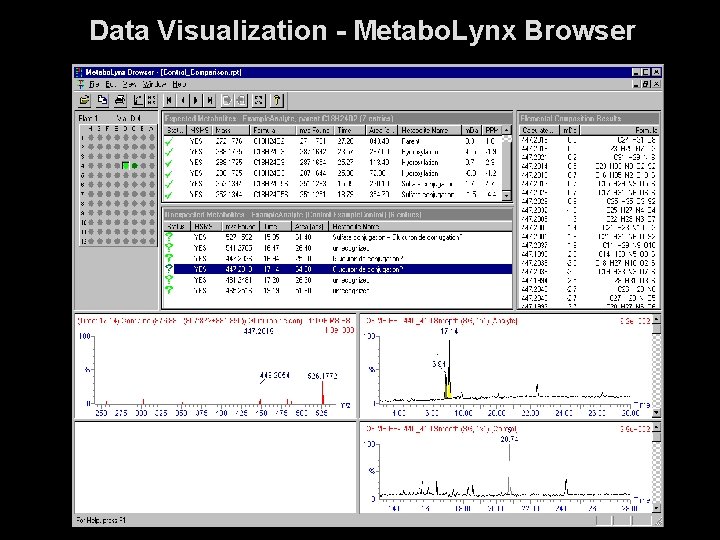Click checkmark status of 25.27 Hydroxylation row
720x540 pixels.
point(169,163)
